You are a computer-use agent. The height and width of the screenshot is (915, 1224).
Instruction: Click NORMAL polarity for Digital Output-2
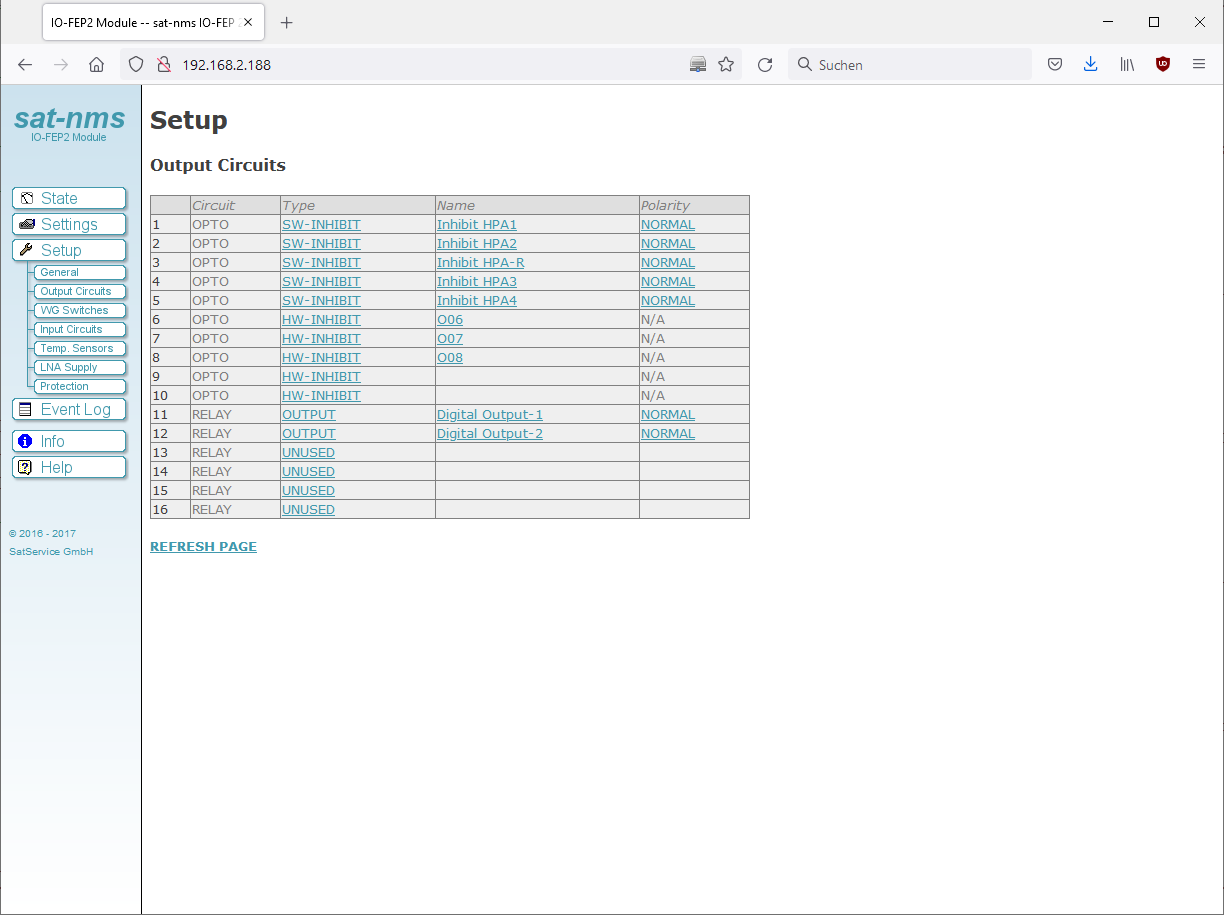tap(667, 434)
